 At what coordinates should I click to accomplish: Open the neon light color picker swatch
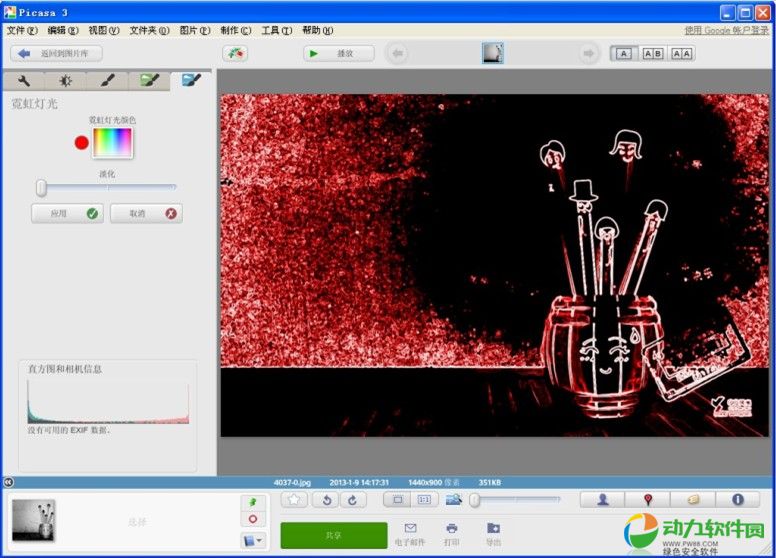pos(112,143)
